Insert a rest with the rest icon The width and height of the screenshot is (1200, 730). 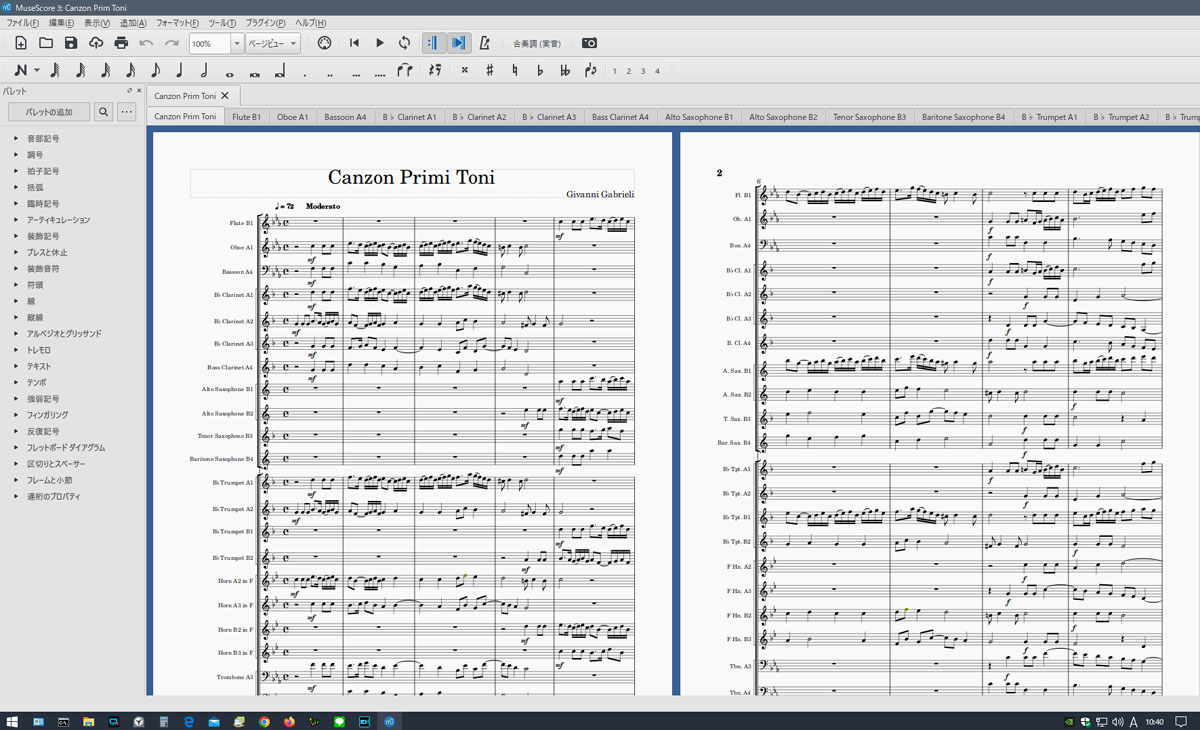click(x=435, y=71)
